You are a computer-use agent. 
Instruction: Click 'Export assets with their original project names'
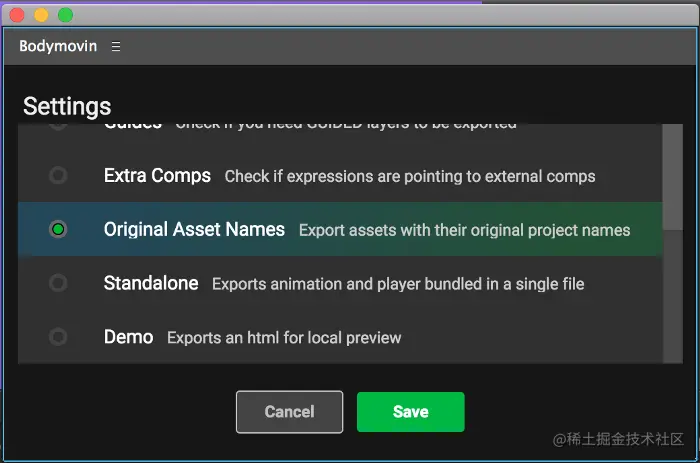(464, 230)
